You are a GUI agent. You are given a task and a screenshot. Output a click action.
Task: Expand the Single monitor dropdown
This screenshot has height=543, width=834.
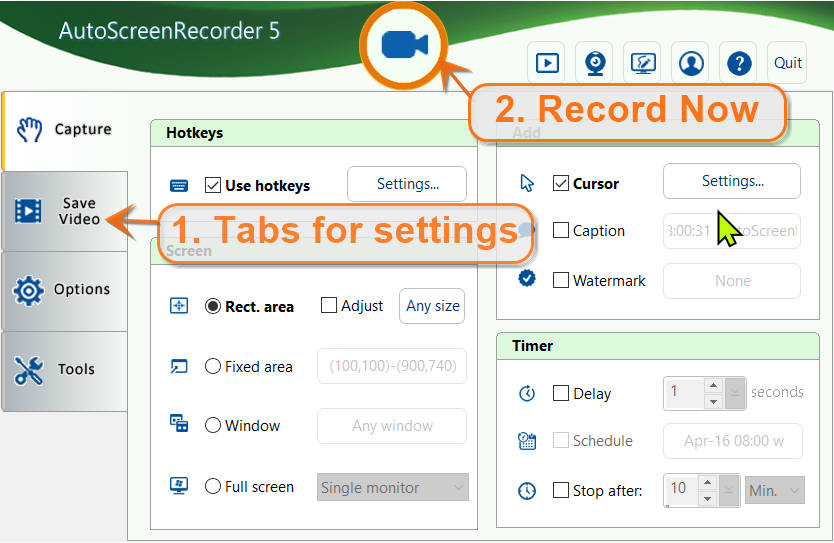coord(393,488)
